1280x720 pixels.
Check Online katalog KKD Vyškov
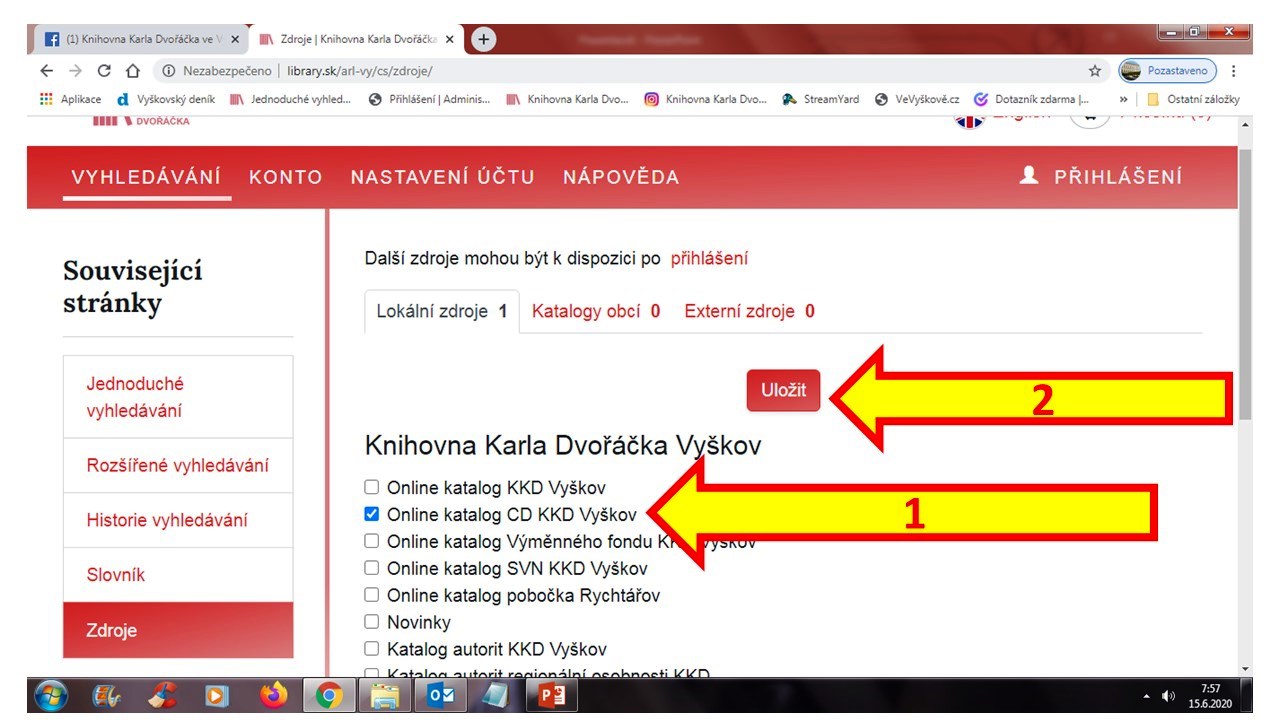point(372,488)
